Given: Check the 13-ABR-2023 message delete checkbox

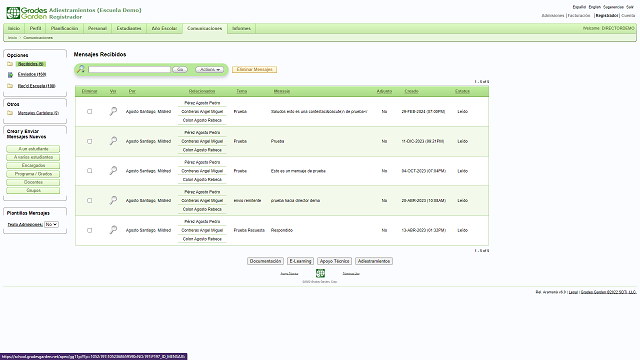Looking at the screenshot, I should point(89,230).
